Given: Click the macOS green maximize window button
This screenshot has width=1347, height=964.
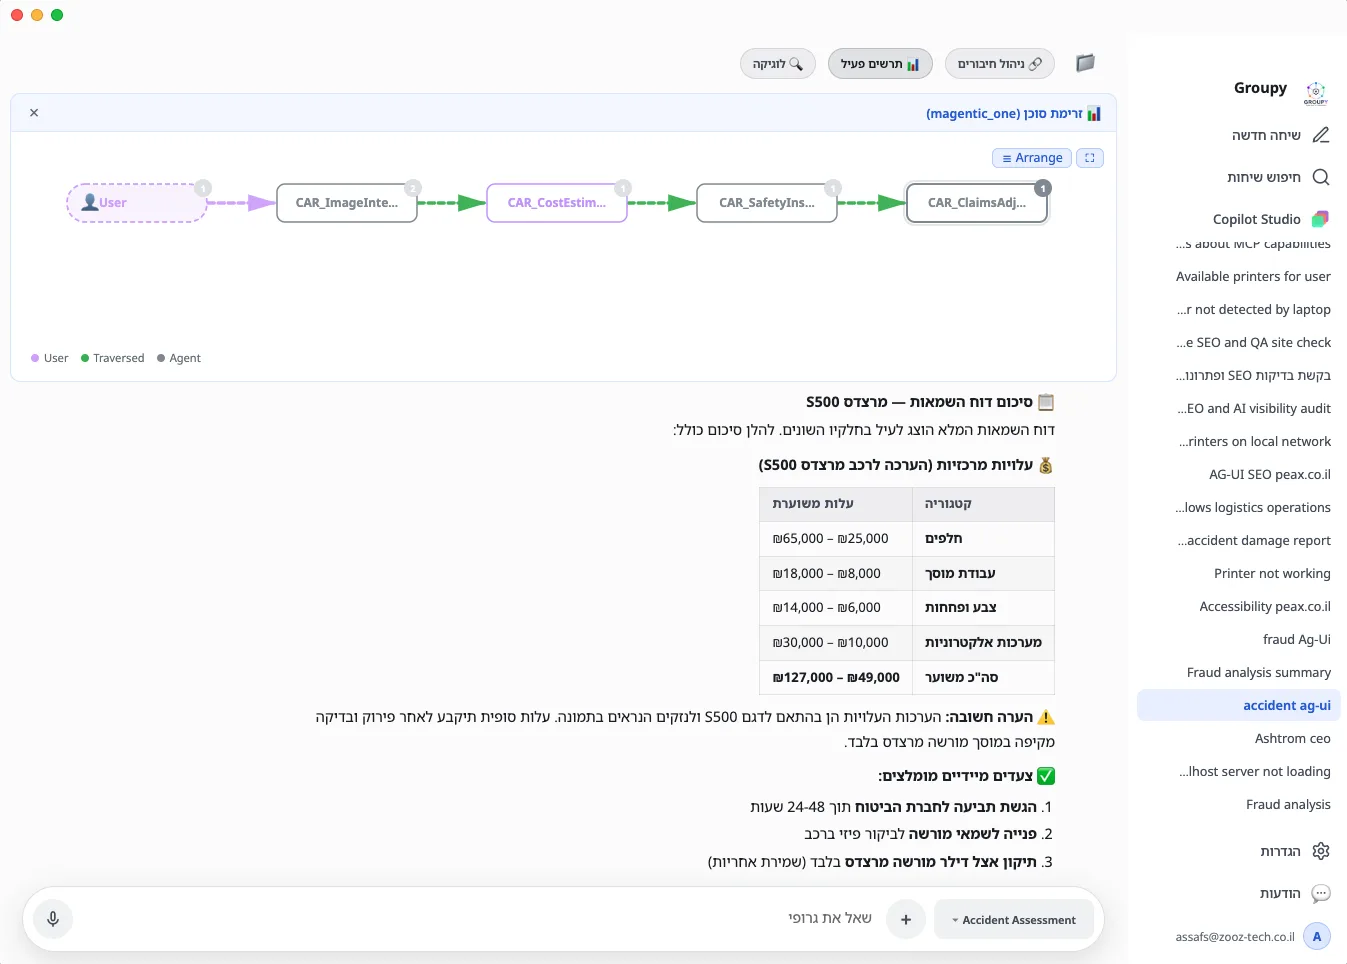Looking at the screenshot, I should 57,15.
